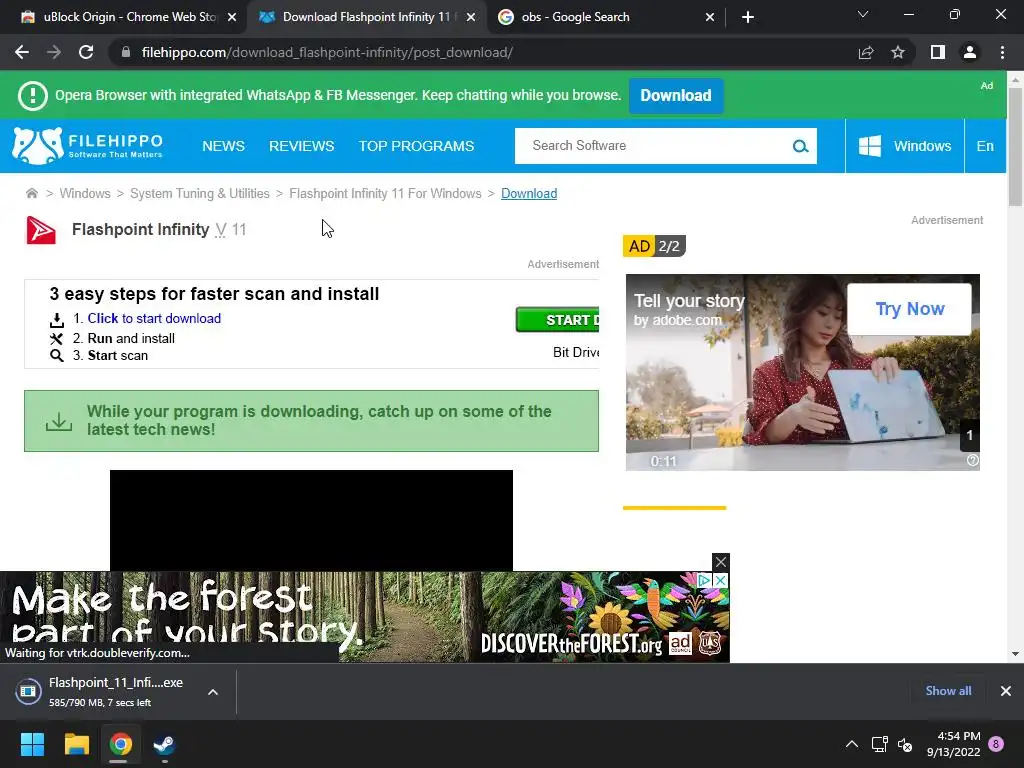Open the NEWS menu item
Viewport: 1024px width, 768px height.
click(x=223, y=146)
